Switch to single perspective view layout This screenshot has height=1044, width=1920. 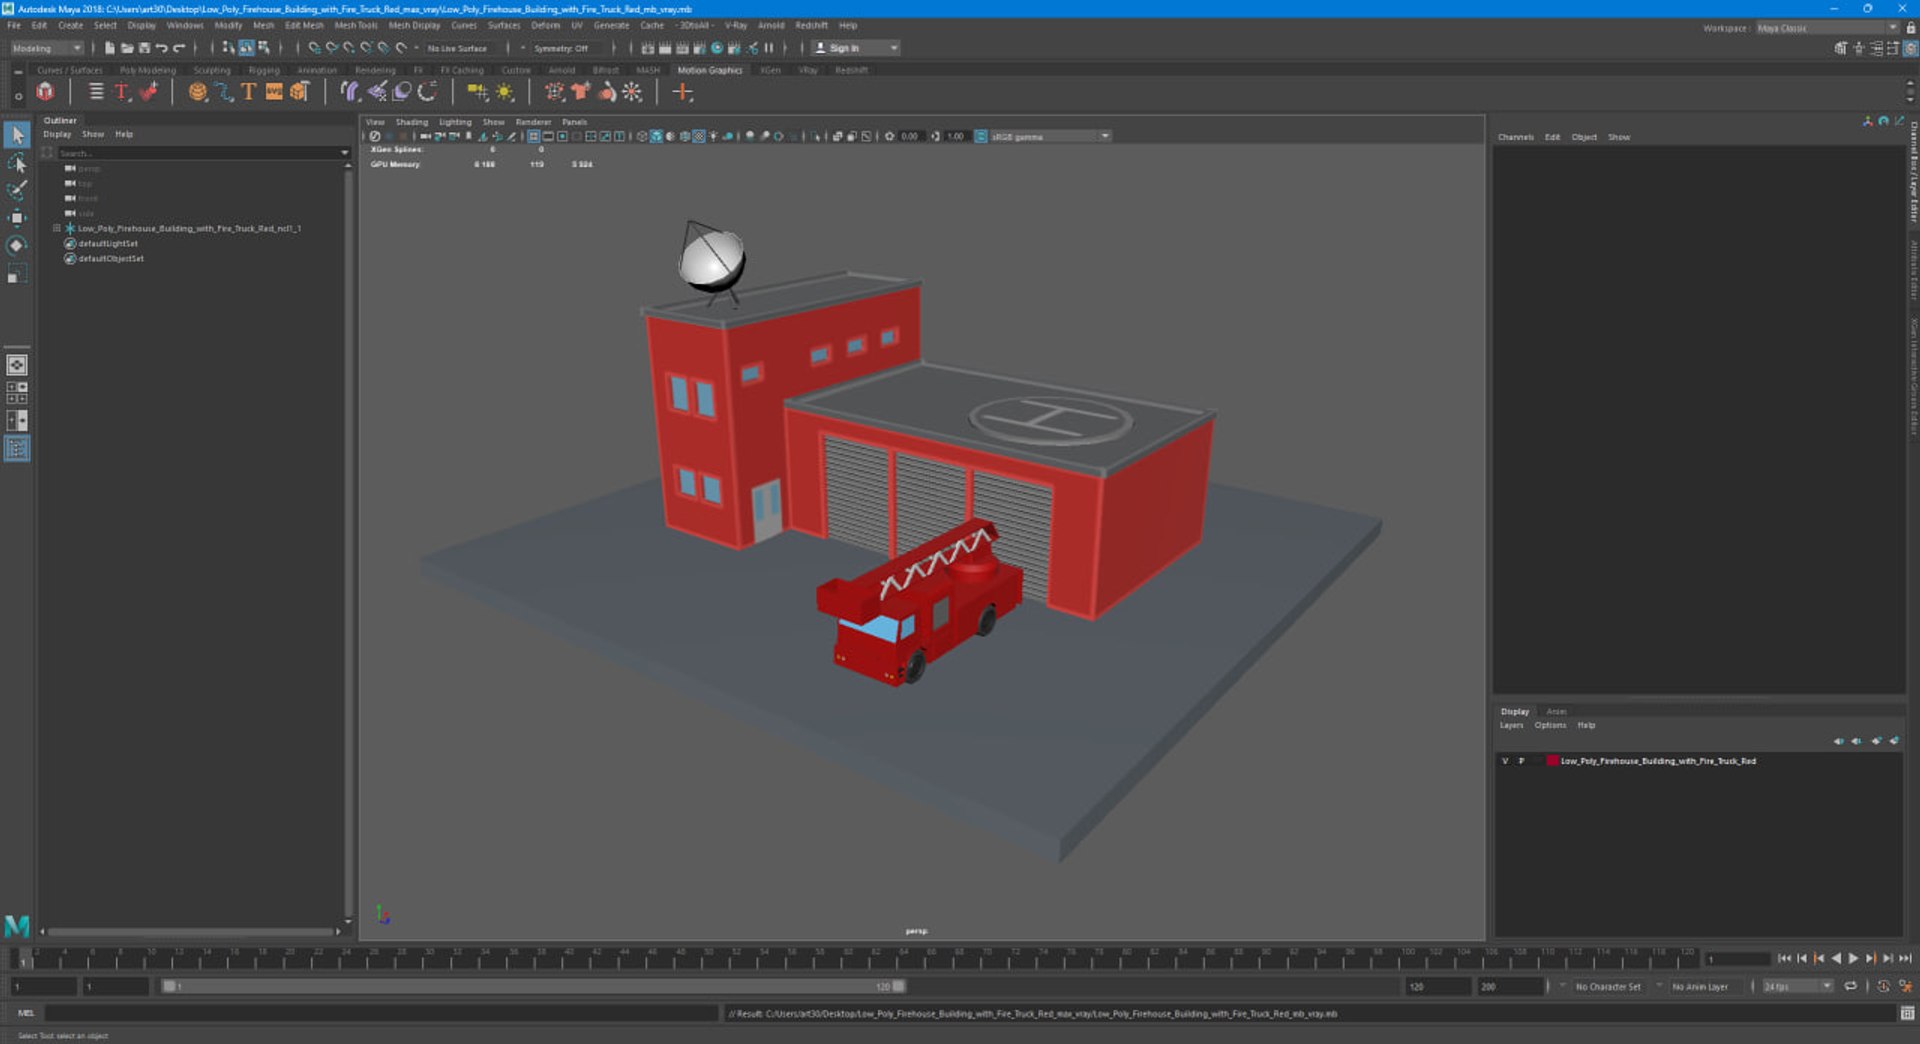click(17, 365)
